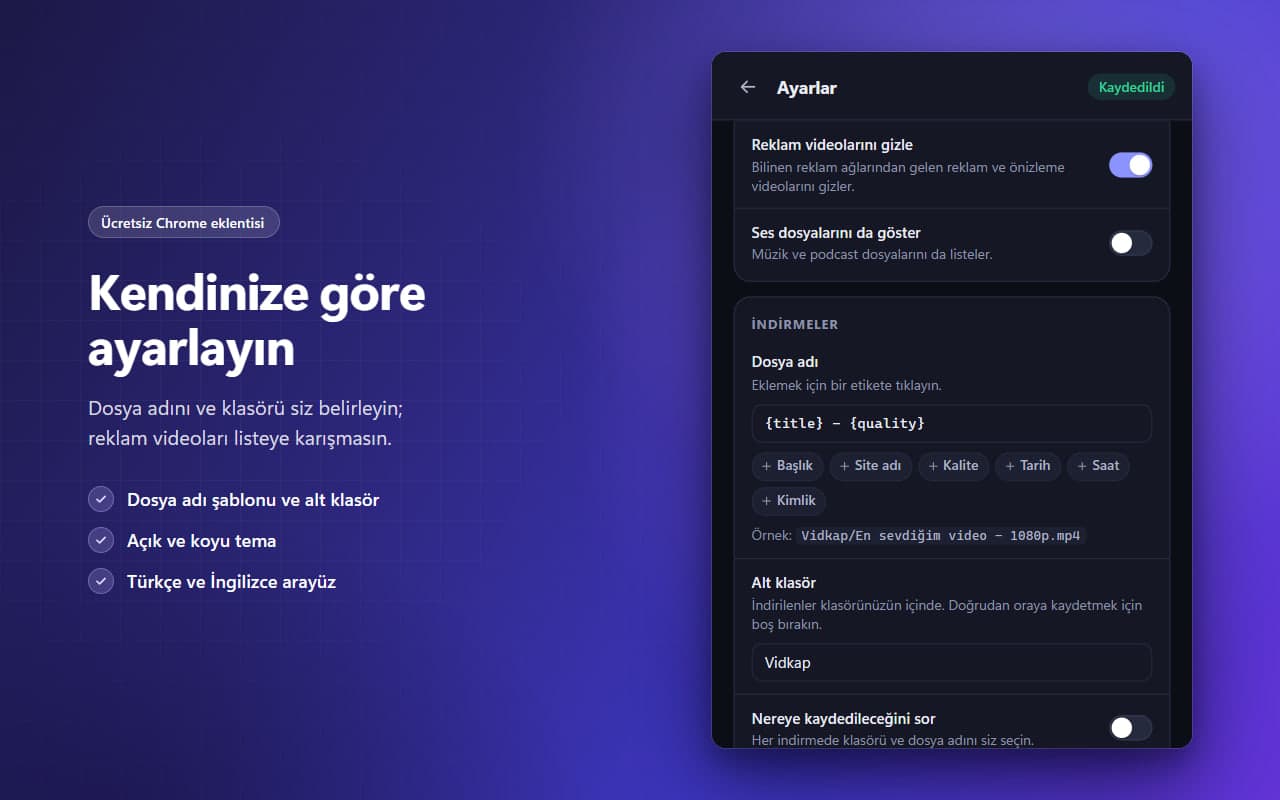The width and height of the screenshot is (1280, 800).
Task: Click the Nereye kaydedileceğini sor label
Action: (x=843, y=719)
